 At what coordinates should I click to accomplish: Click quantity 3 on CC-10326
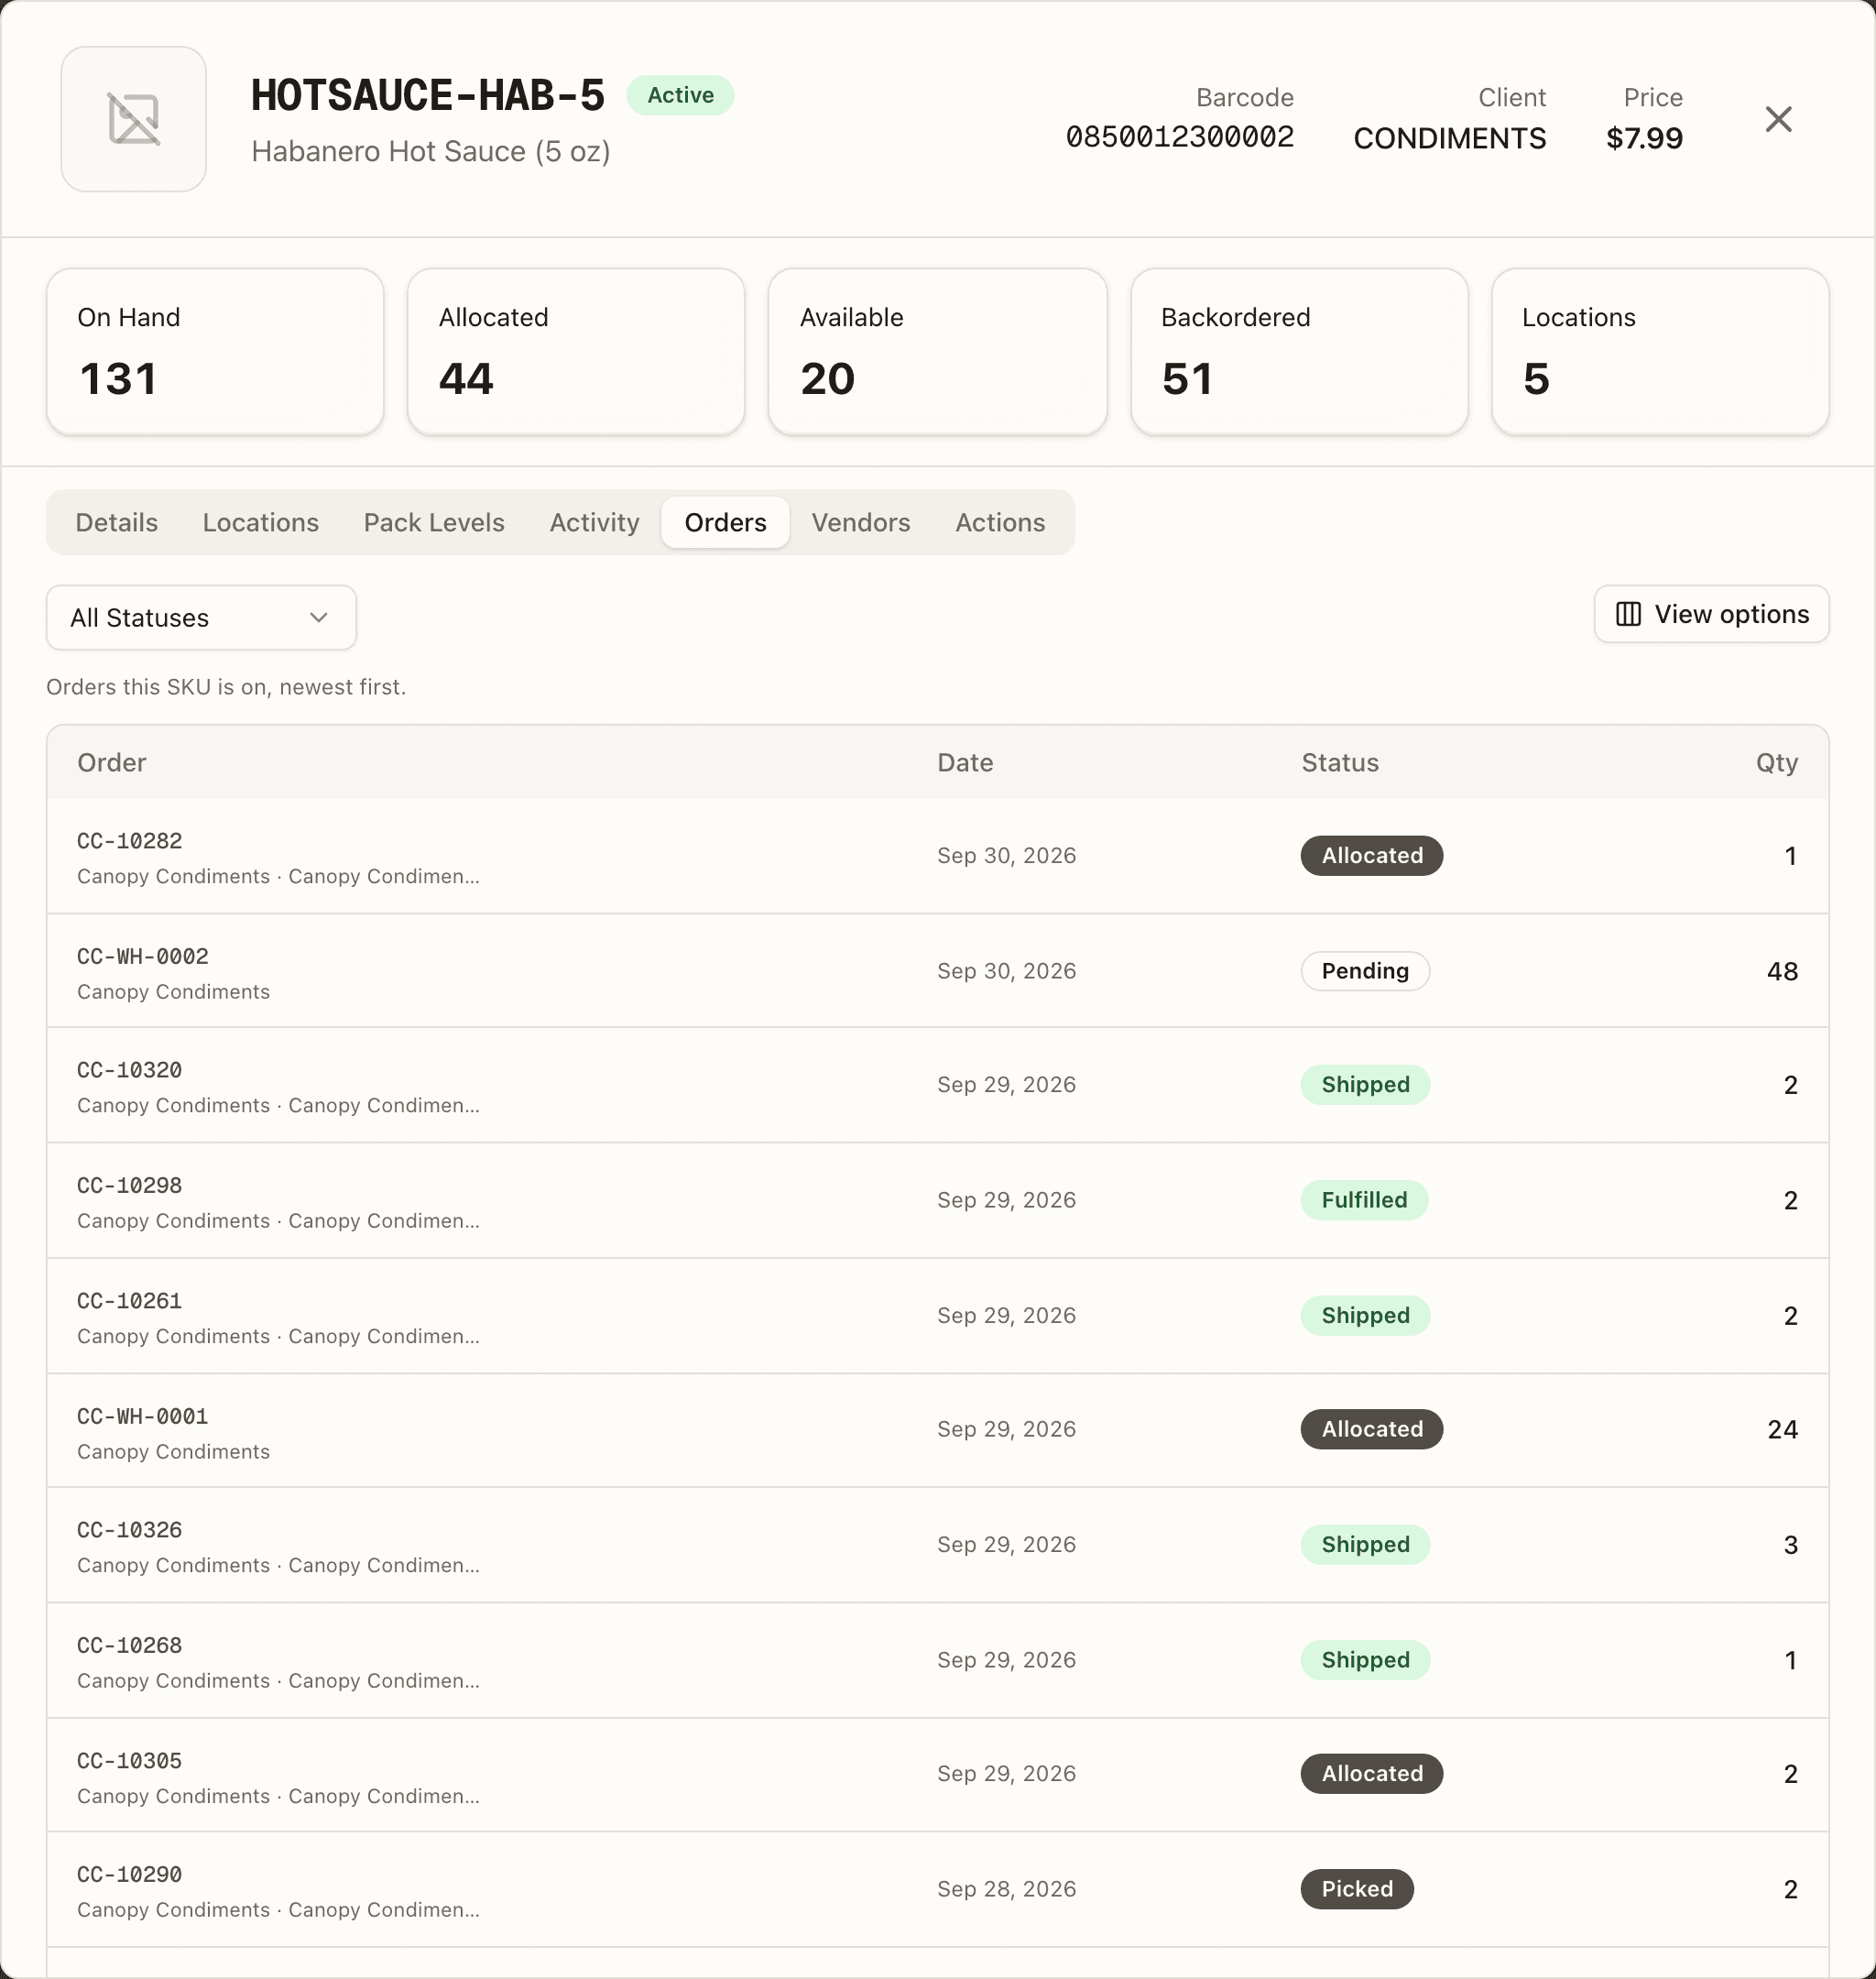(x=1790, y=1545)
